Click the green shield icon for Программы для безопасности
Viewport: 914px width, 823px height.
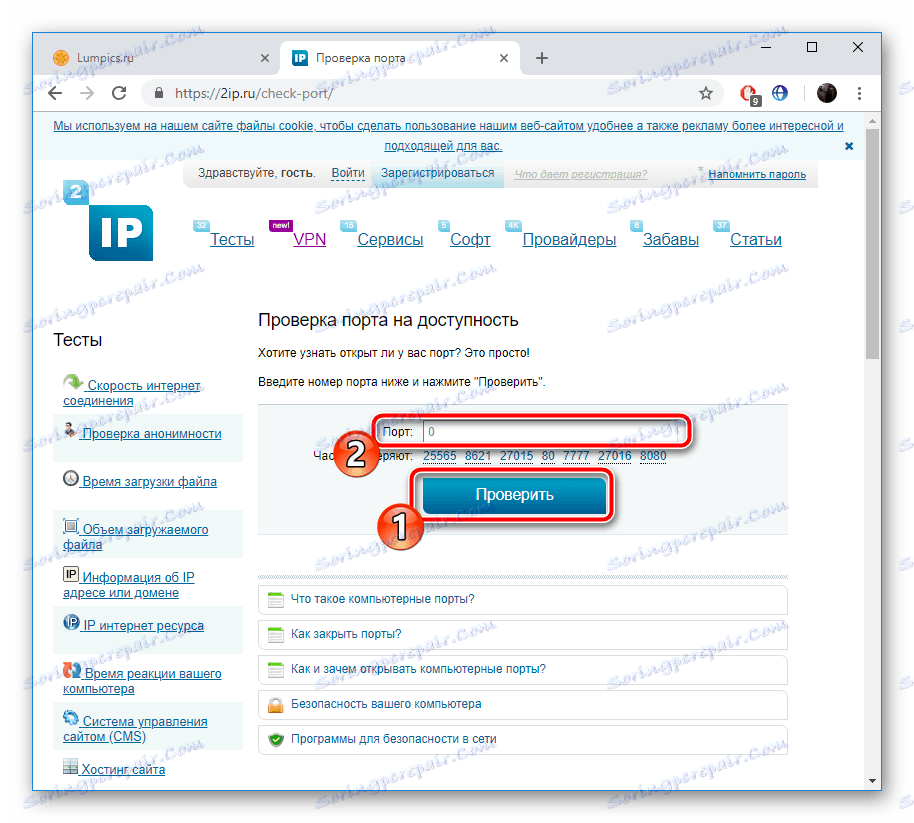(x=278, y=741)
